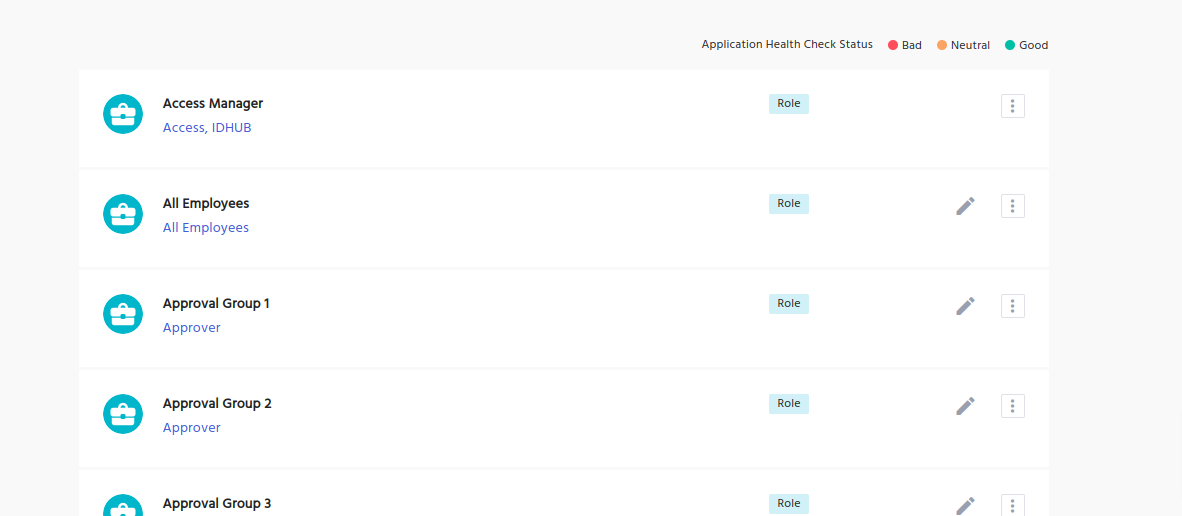Screen dimensions: 1182x516
Task: Edit Approval Group 3 using pencil icon
Action: click(965, 505)
